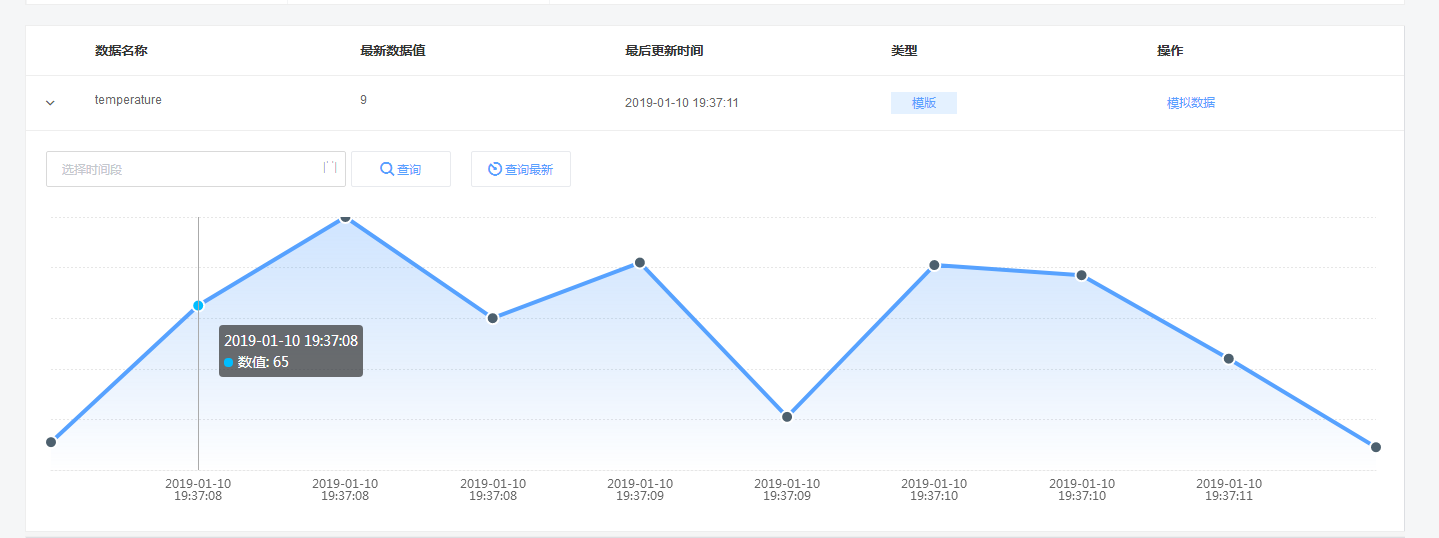
Task: Click the 类型 column header
Action: click(x=904, y=51)
